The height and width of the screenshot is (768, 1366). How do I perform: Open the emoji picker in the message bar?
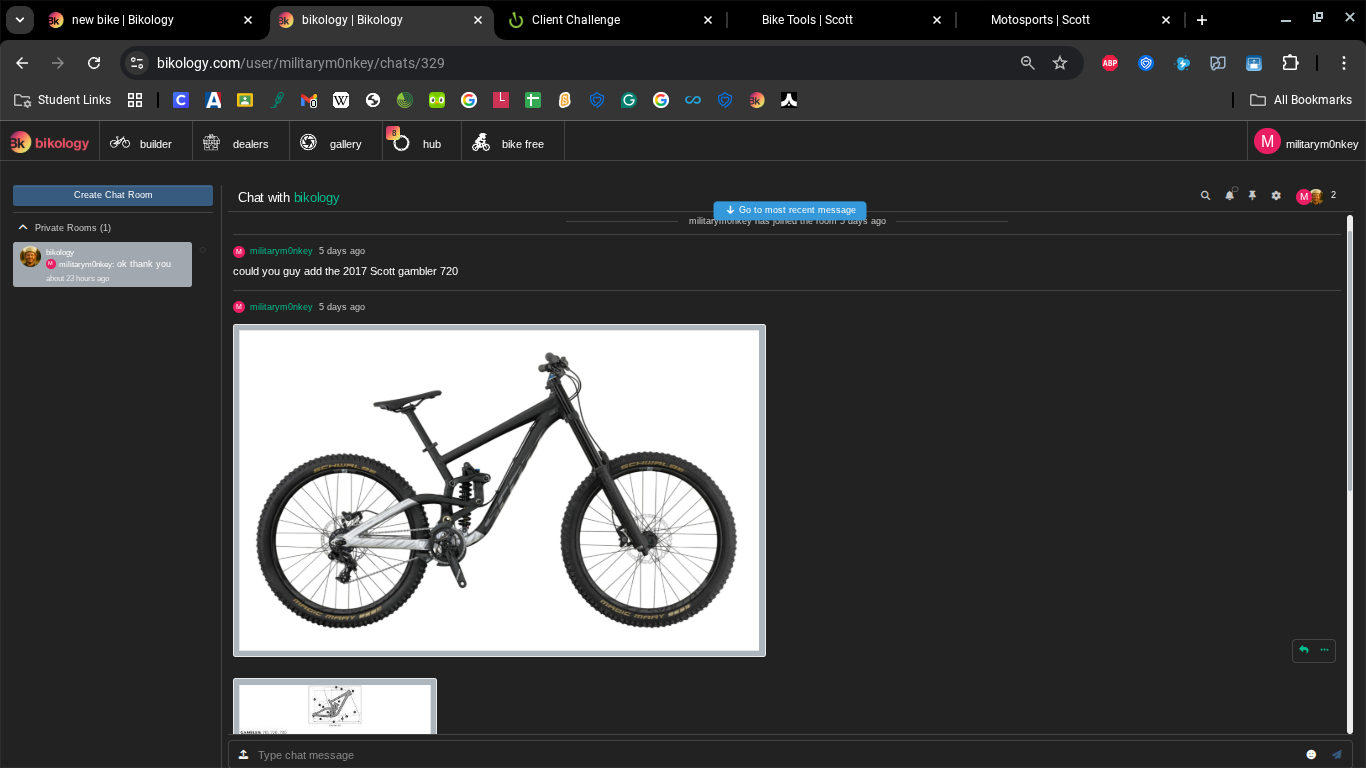pos(1311,755)
